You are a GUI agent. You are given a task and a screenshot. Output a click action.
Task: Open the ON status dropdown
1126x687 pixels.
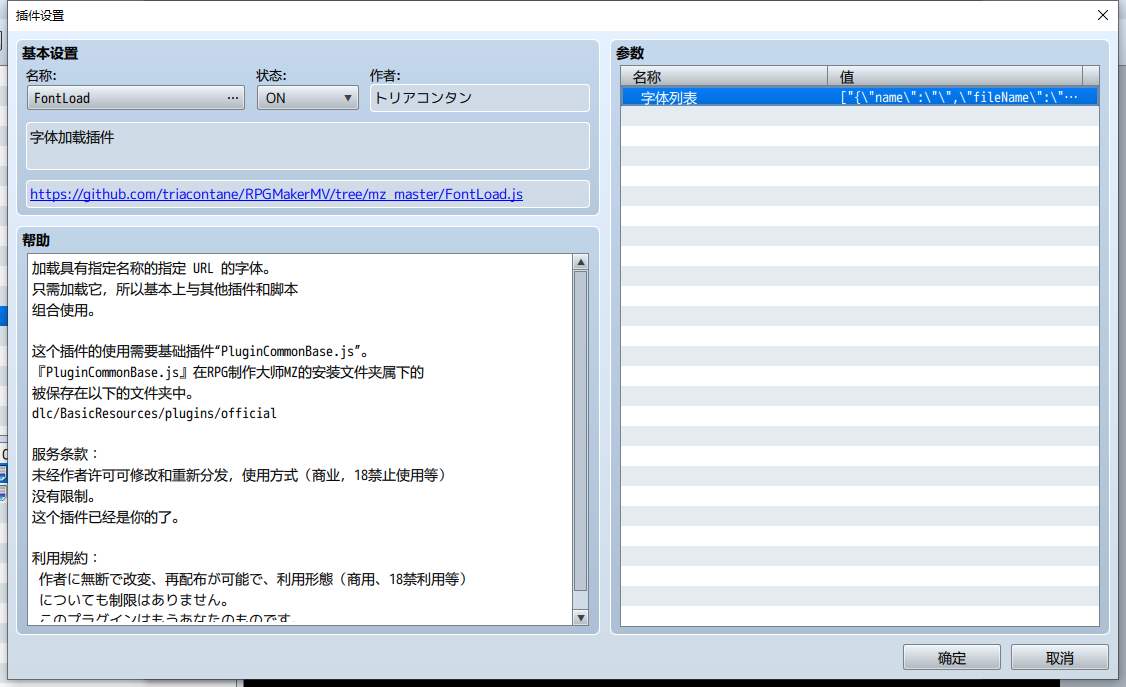[x=307, y=98]
